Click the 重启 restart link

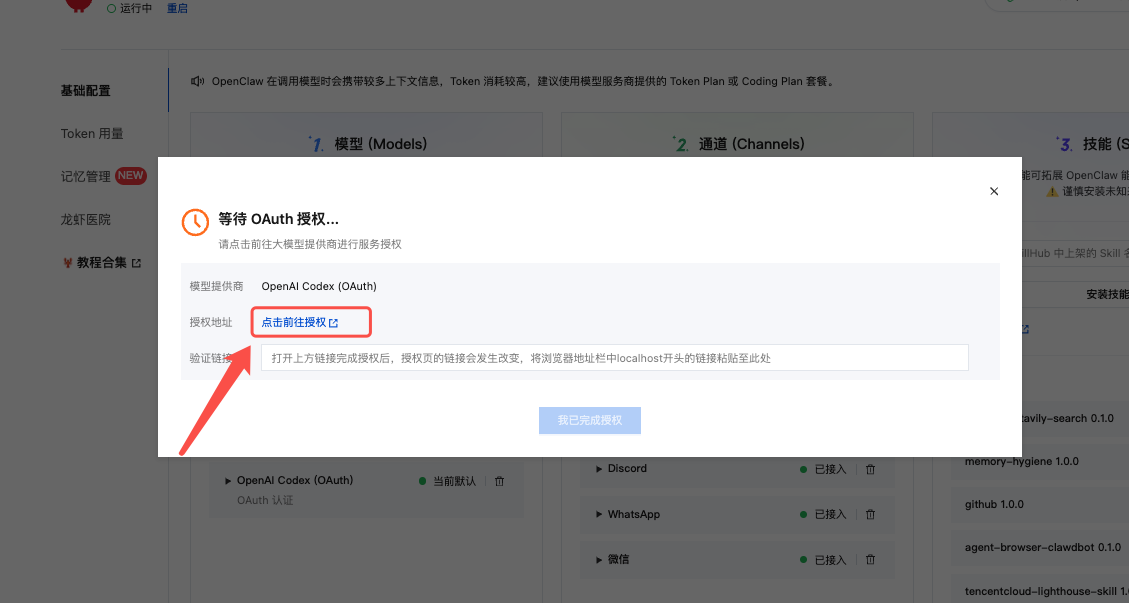click(177, 8)
